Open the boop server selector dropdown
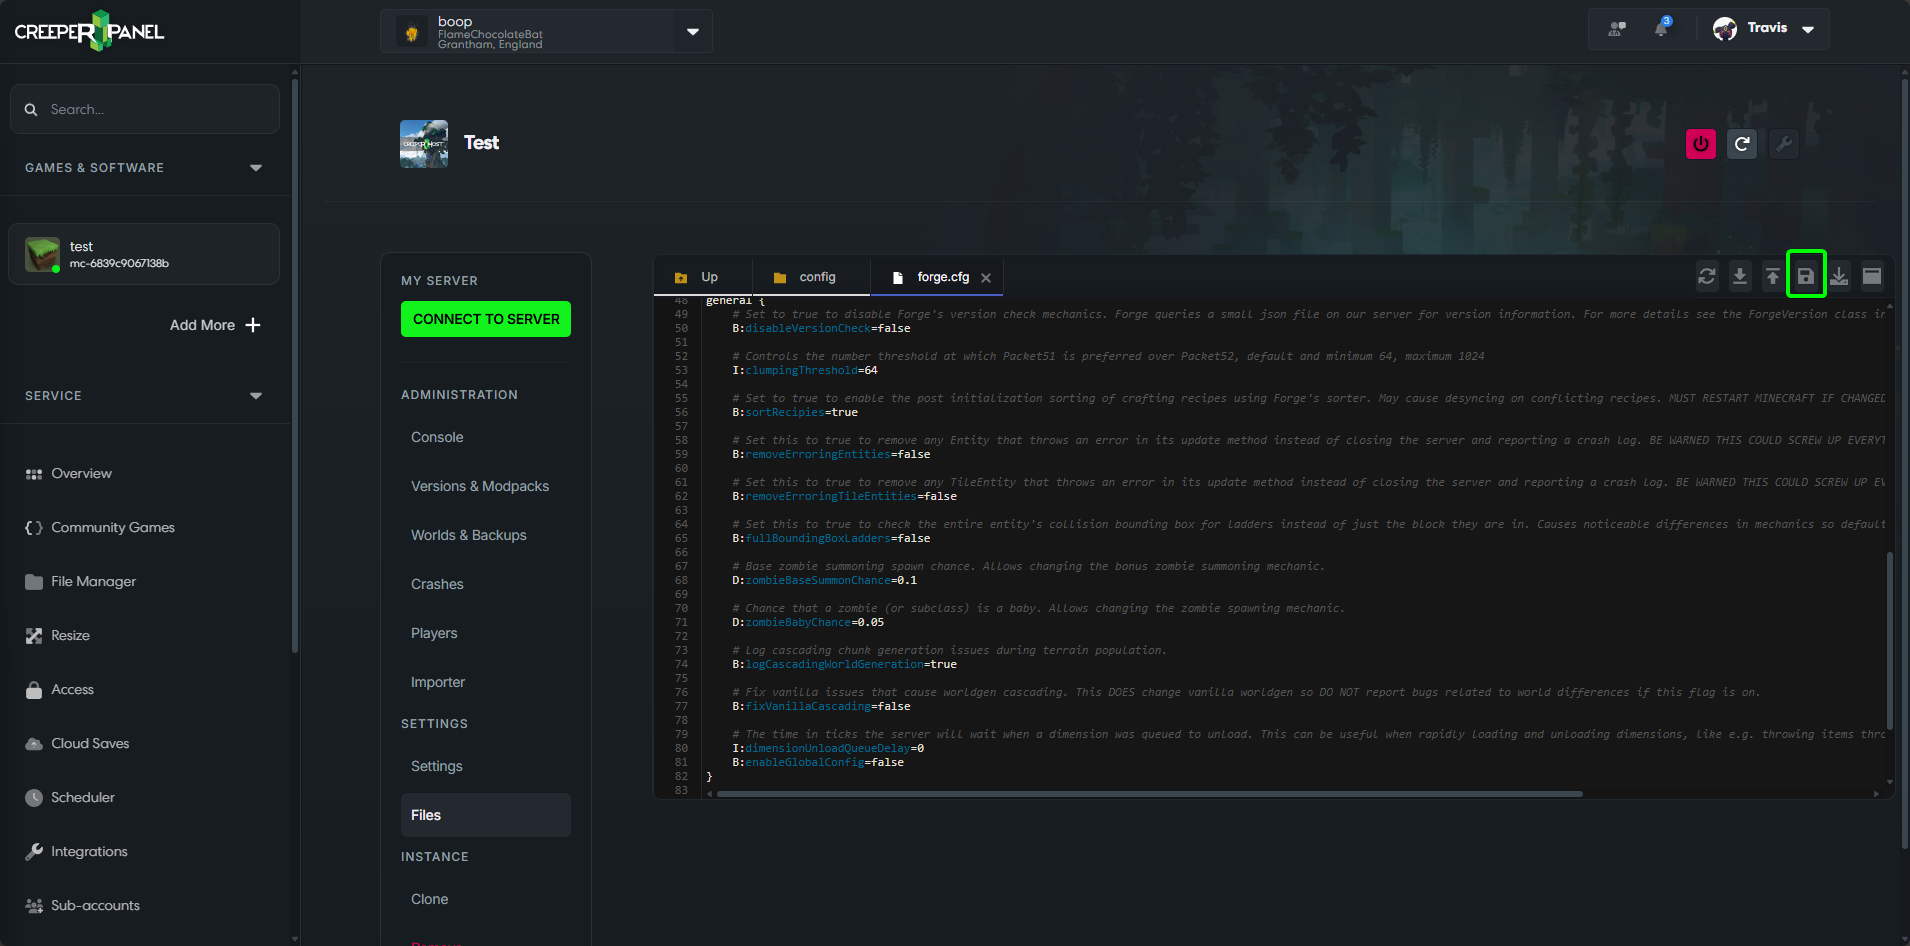The width and height of the screenshot is (1910, 946). 692,31
